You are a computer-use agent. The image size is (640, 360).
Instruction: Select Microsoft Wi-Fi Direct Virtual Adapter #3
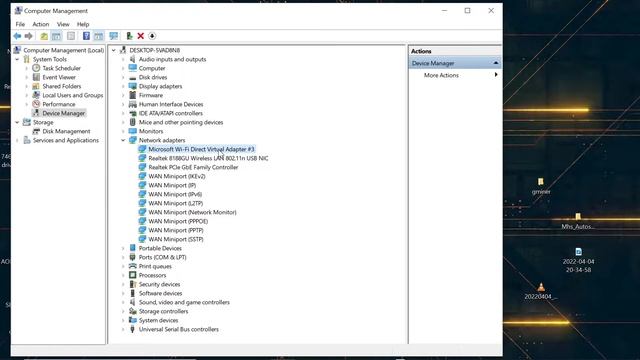[201, 149]
